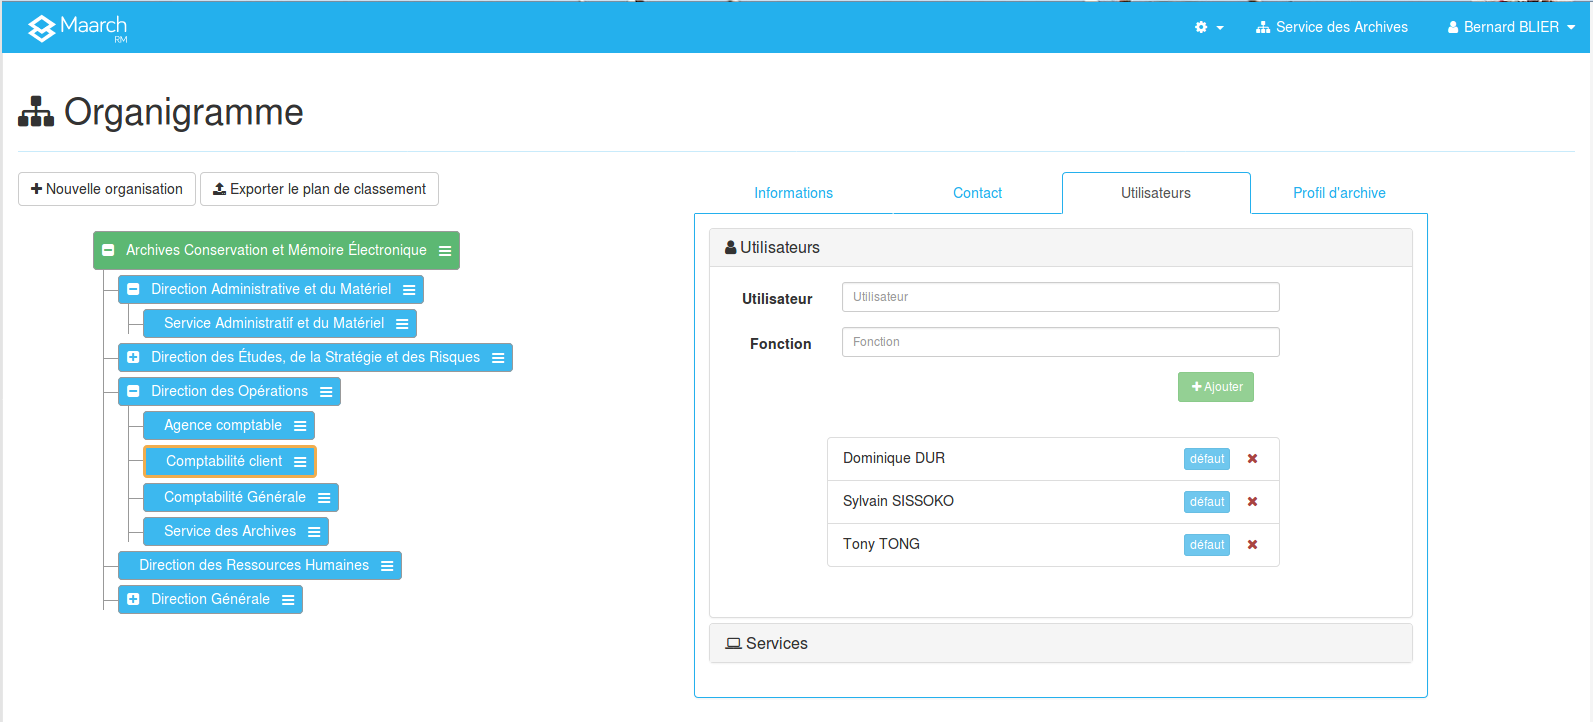This screenshot has width=1593, height=722.
Task: Expand Direction des Études, de la Stratégie node
Action: pyautogui.click(x=133, y=357)
